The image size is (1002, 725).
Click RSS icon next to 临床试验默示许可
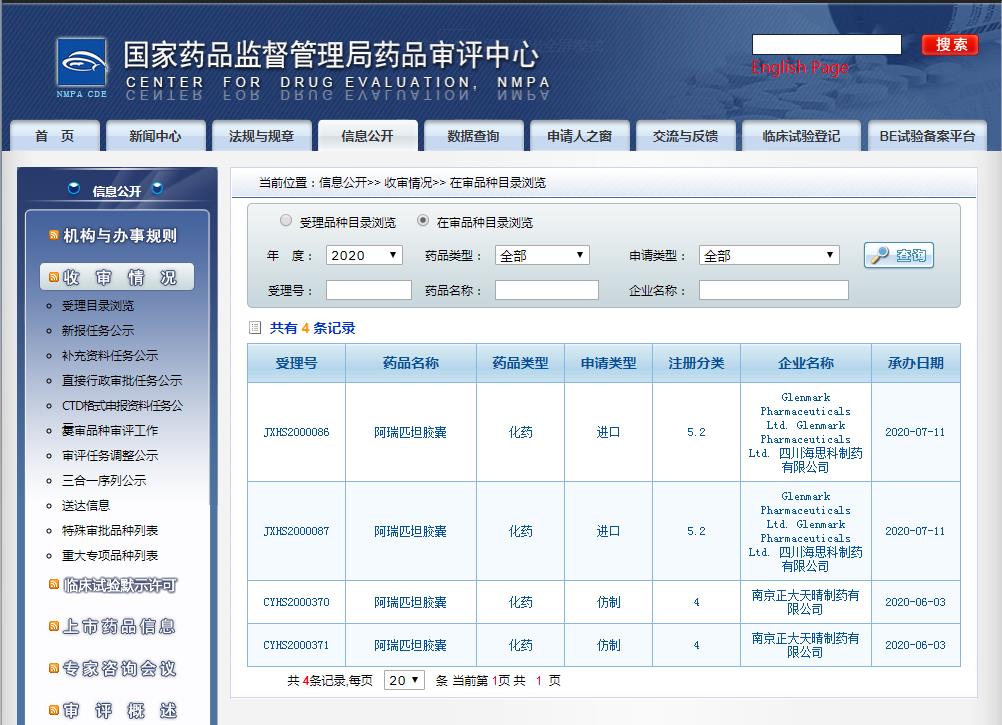[54, 584]
